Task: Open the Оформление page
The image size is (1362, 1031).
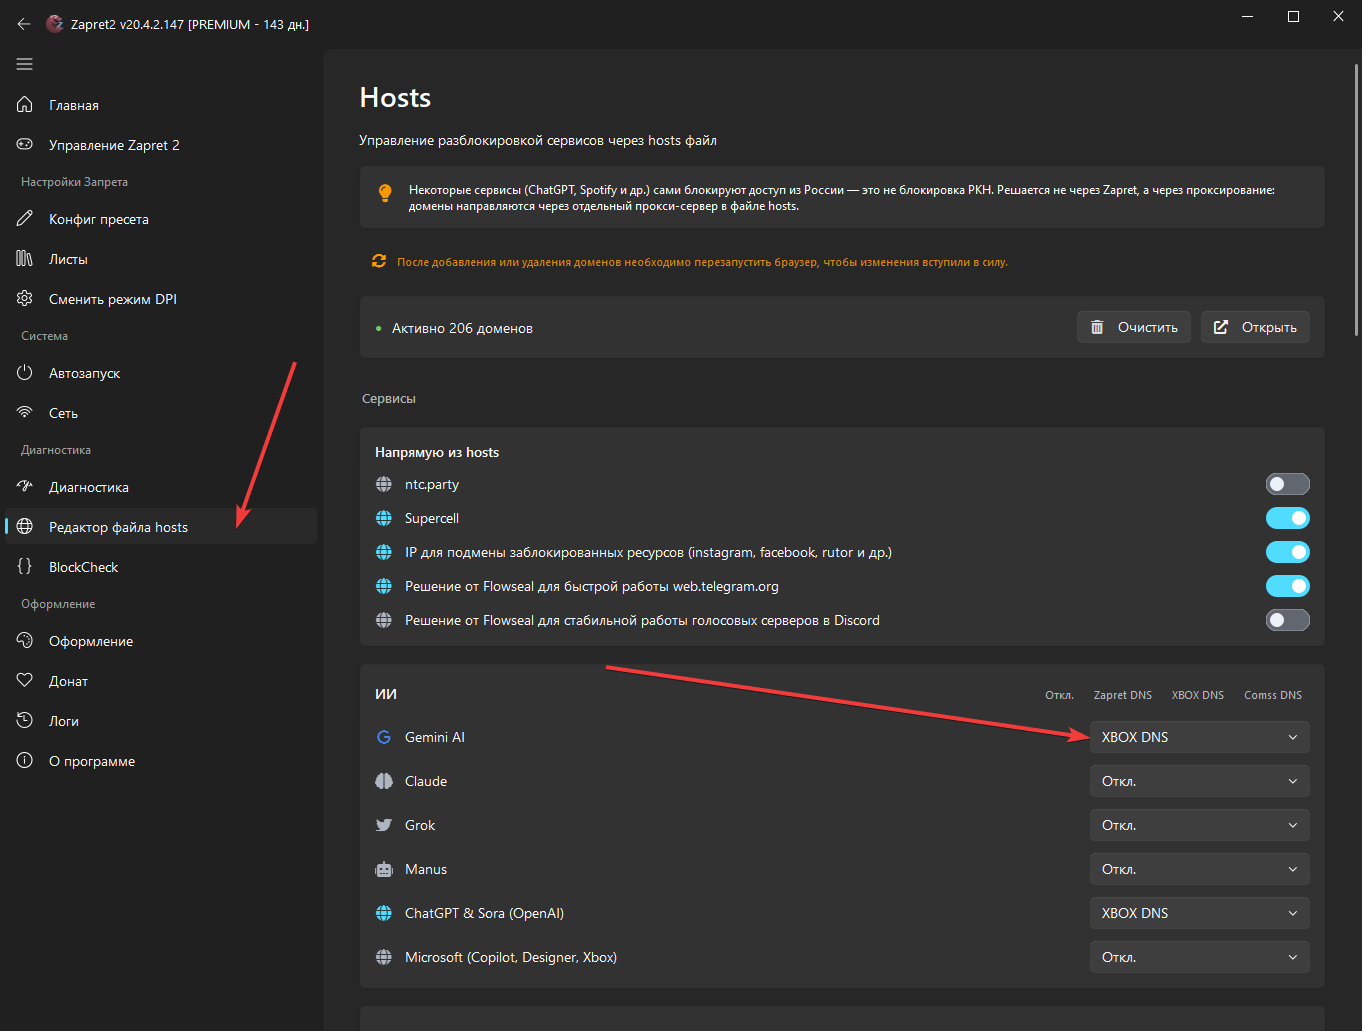Action: (161, 641)
